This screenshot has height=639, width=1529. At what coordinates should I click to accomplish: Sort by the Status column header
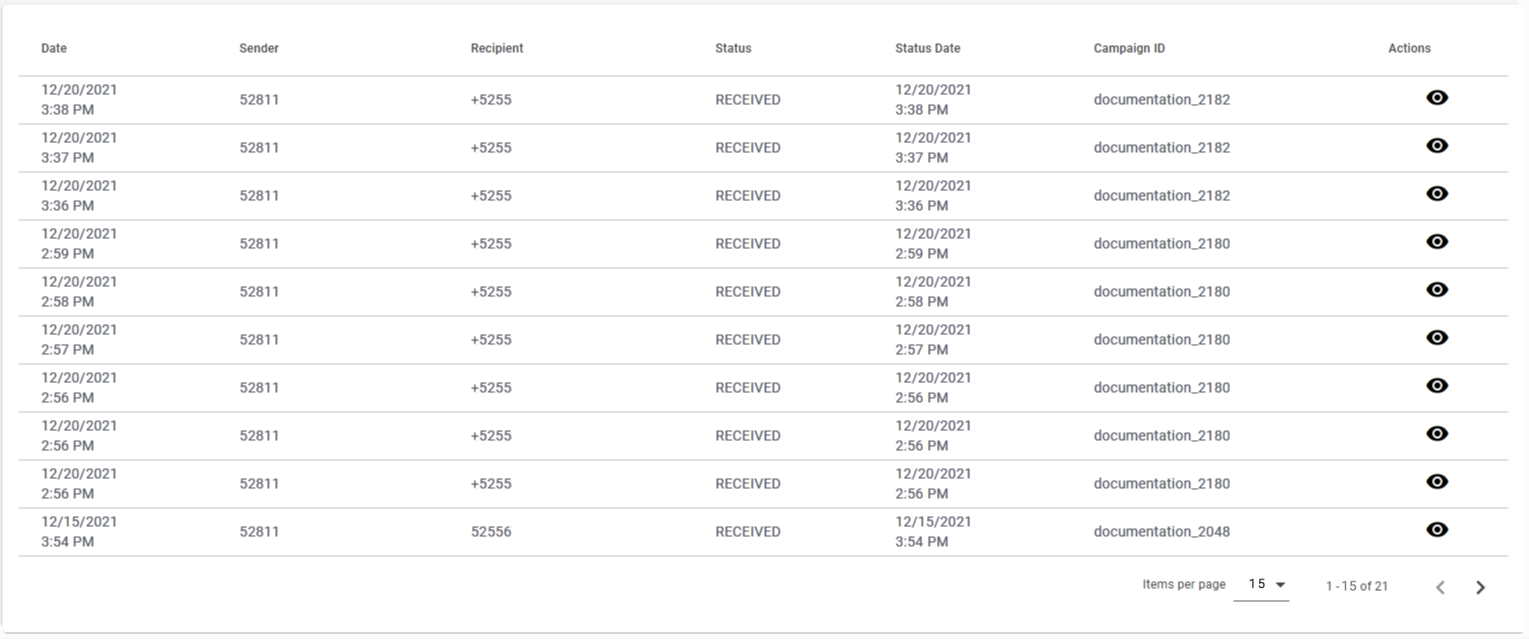coord(732,47)
